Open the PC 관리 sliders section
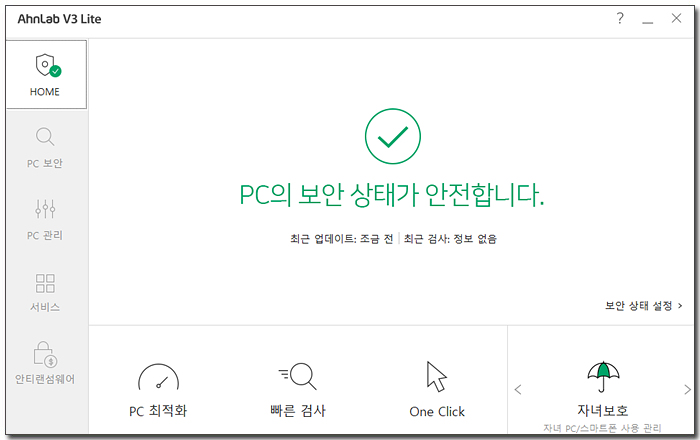Viewport: 700px width, 440px height. (x=45, y=220)
